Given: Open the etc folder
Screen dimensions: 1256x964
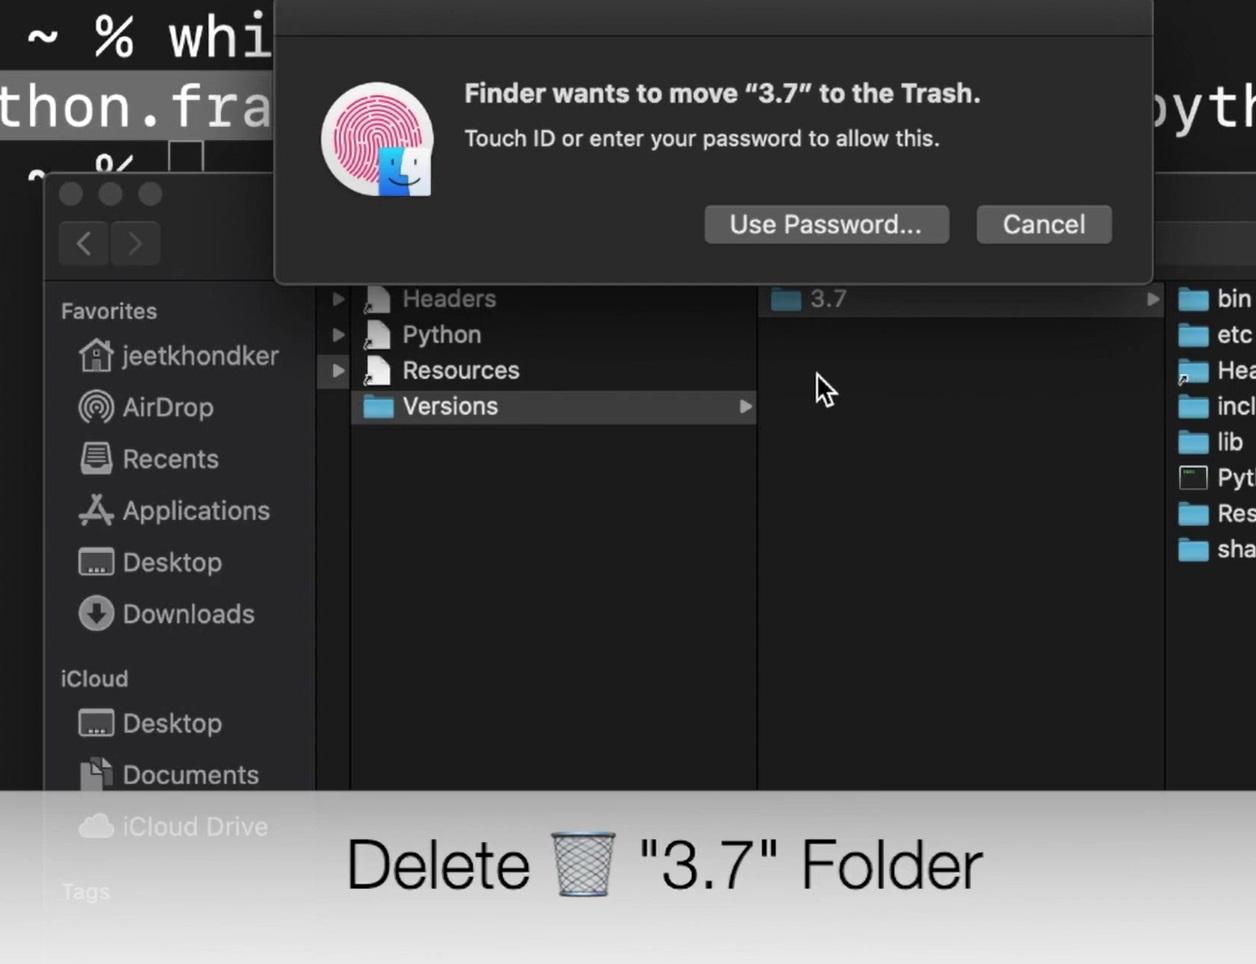Looking at the screenshot, I should tap(1214, 334).
